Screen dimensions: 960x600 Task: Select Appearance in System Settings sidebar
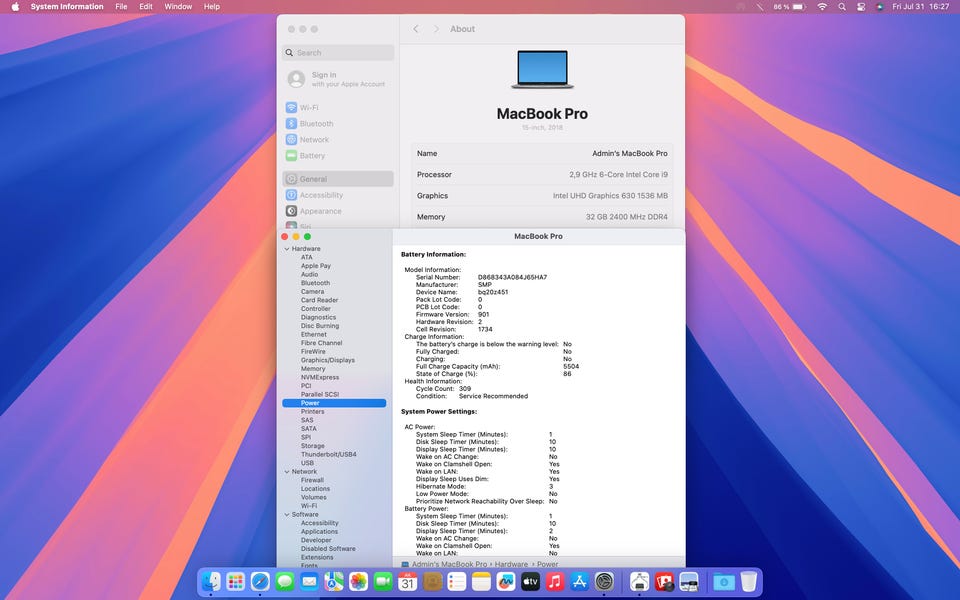pyautogui.click(x=338, y=211)
